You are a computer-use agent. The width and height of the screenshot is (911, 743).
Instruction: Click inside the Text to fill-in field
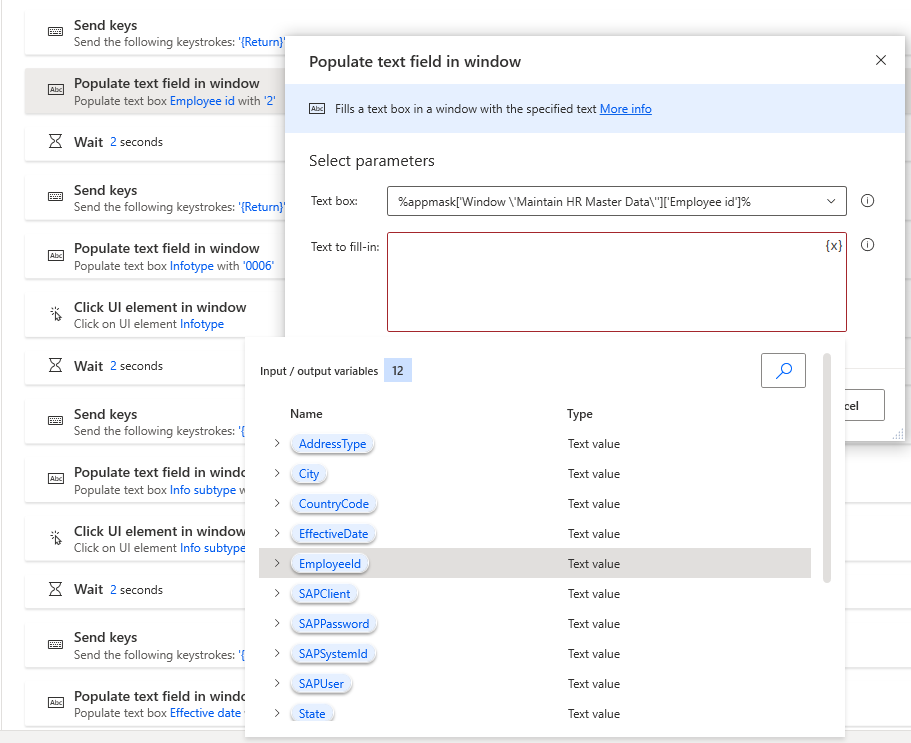pyautogui.click(x=616, y=282)
